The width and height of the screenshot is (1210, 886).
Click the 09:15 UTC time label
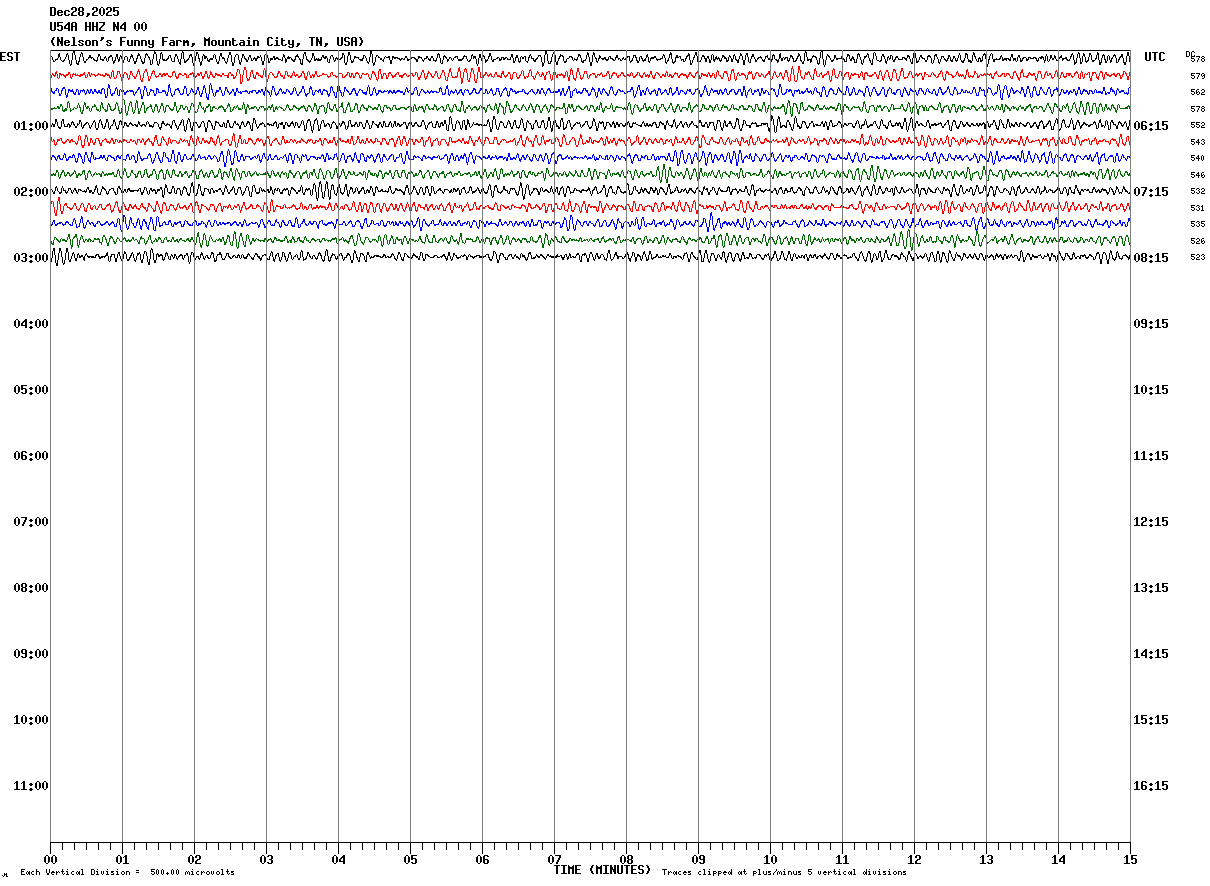[1151, 324]
